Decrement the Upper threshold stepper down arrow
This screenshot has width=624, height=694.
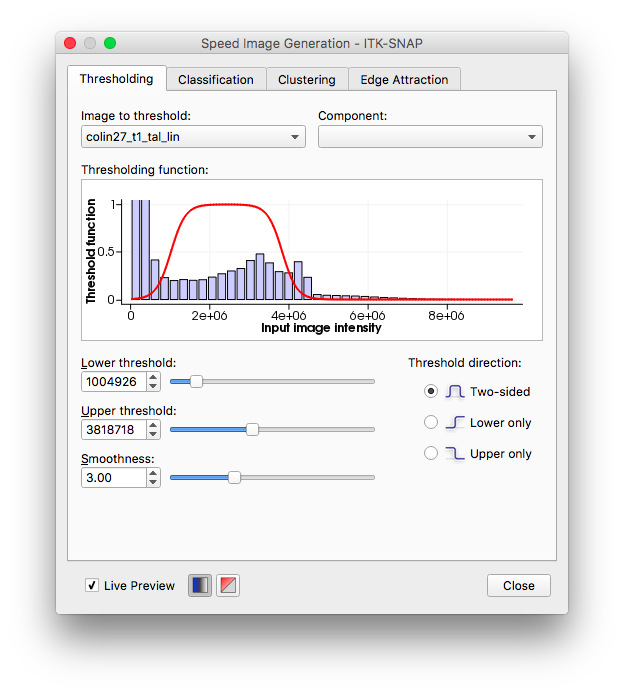pos(153,435)
